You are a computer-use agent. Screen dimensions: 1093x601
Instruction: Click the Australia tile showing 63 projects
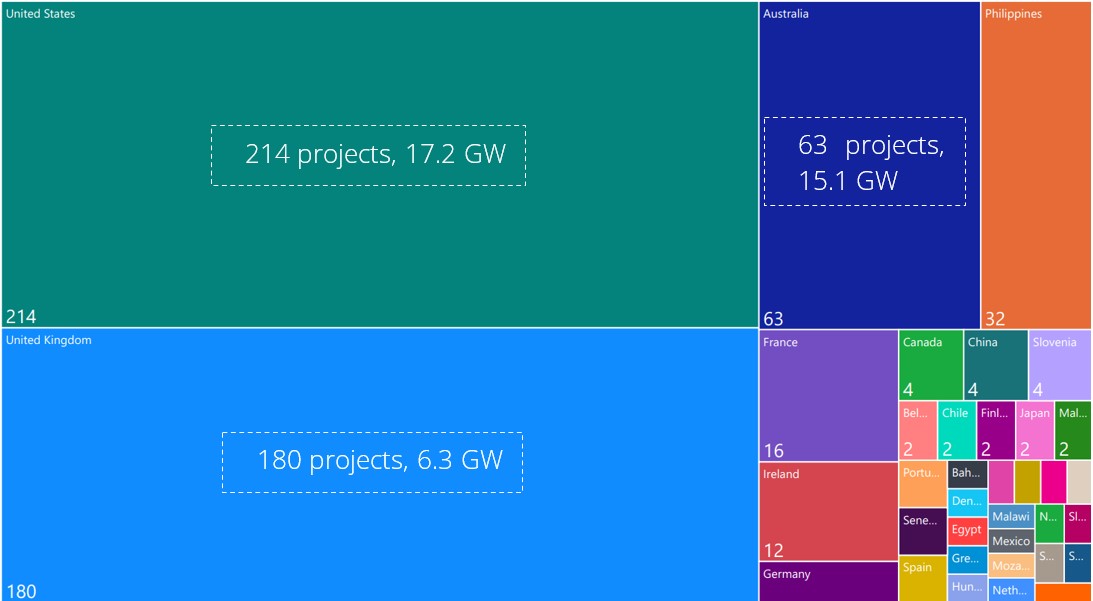(865, 160)
